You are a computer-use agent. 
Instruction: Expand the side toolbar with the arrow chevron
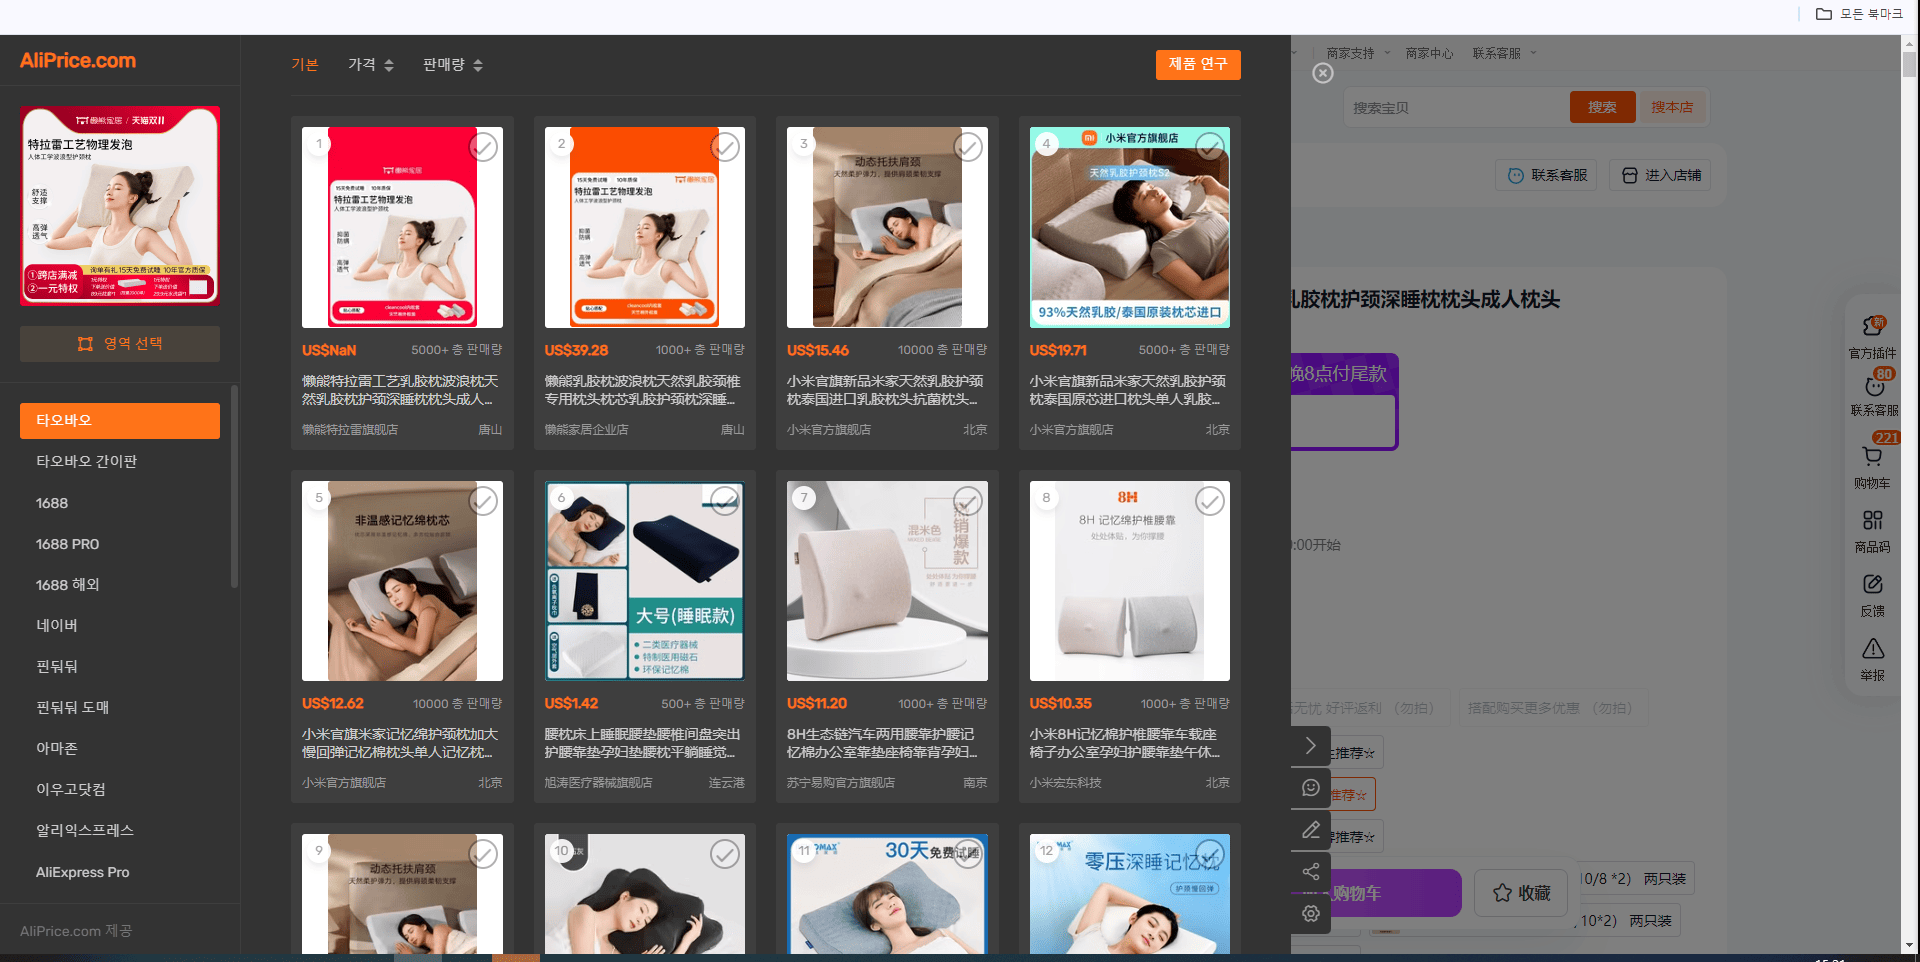click(x=1310, y=746)
